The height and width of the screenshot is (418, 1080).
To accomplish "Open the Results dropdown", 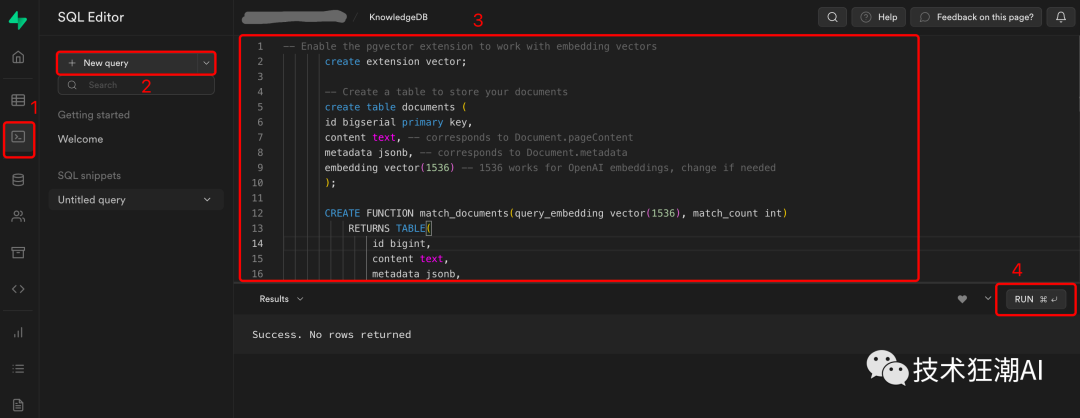I will (281, 299).
